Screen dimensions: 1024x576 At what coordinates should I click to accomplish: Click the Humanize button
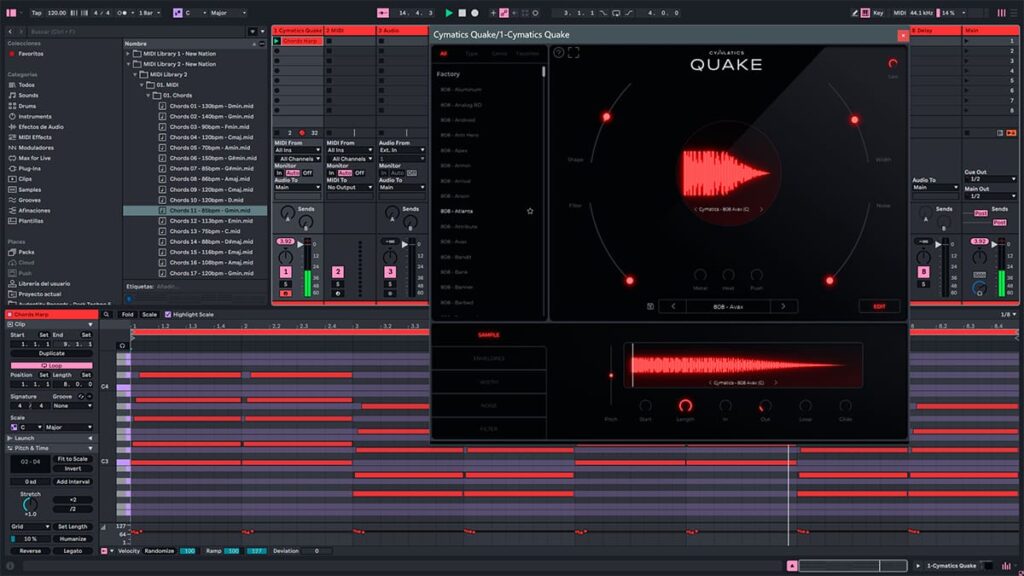click(73, 538)
